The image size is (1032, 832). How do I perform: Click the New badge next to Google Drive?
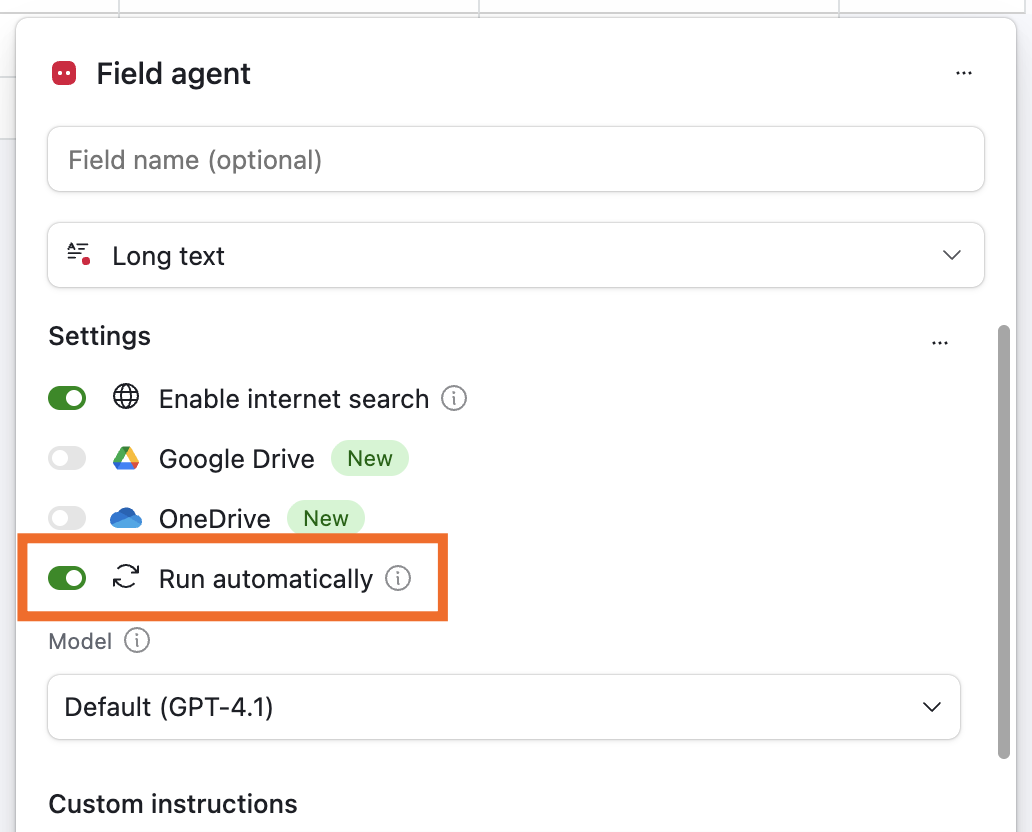pyautogui.click(x=370, y=458)
